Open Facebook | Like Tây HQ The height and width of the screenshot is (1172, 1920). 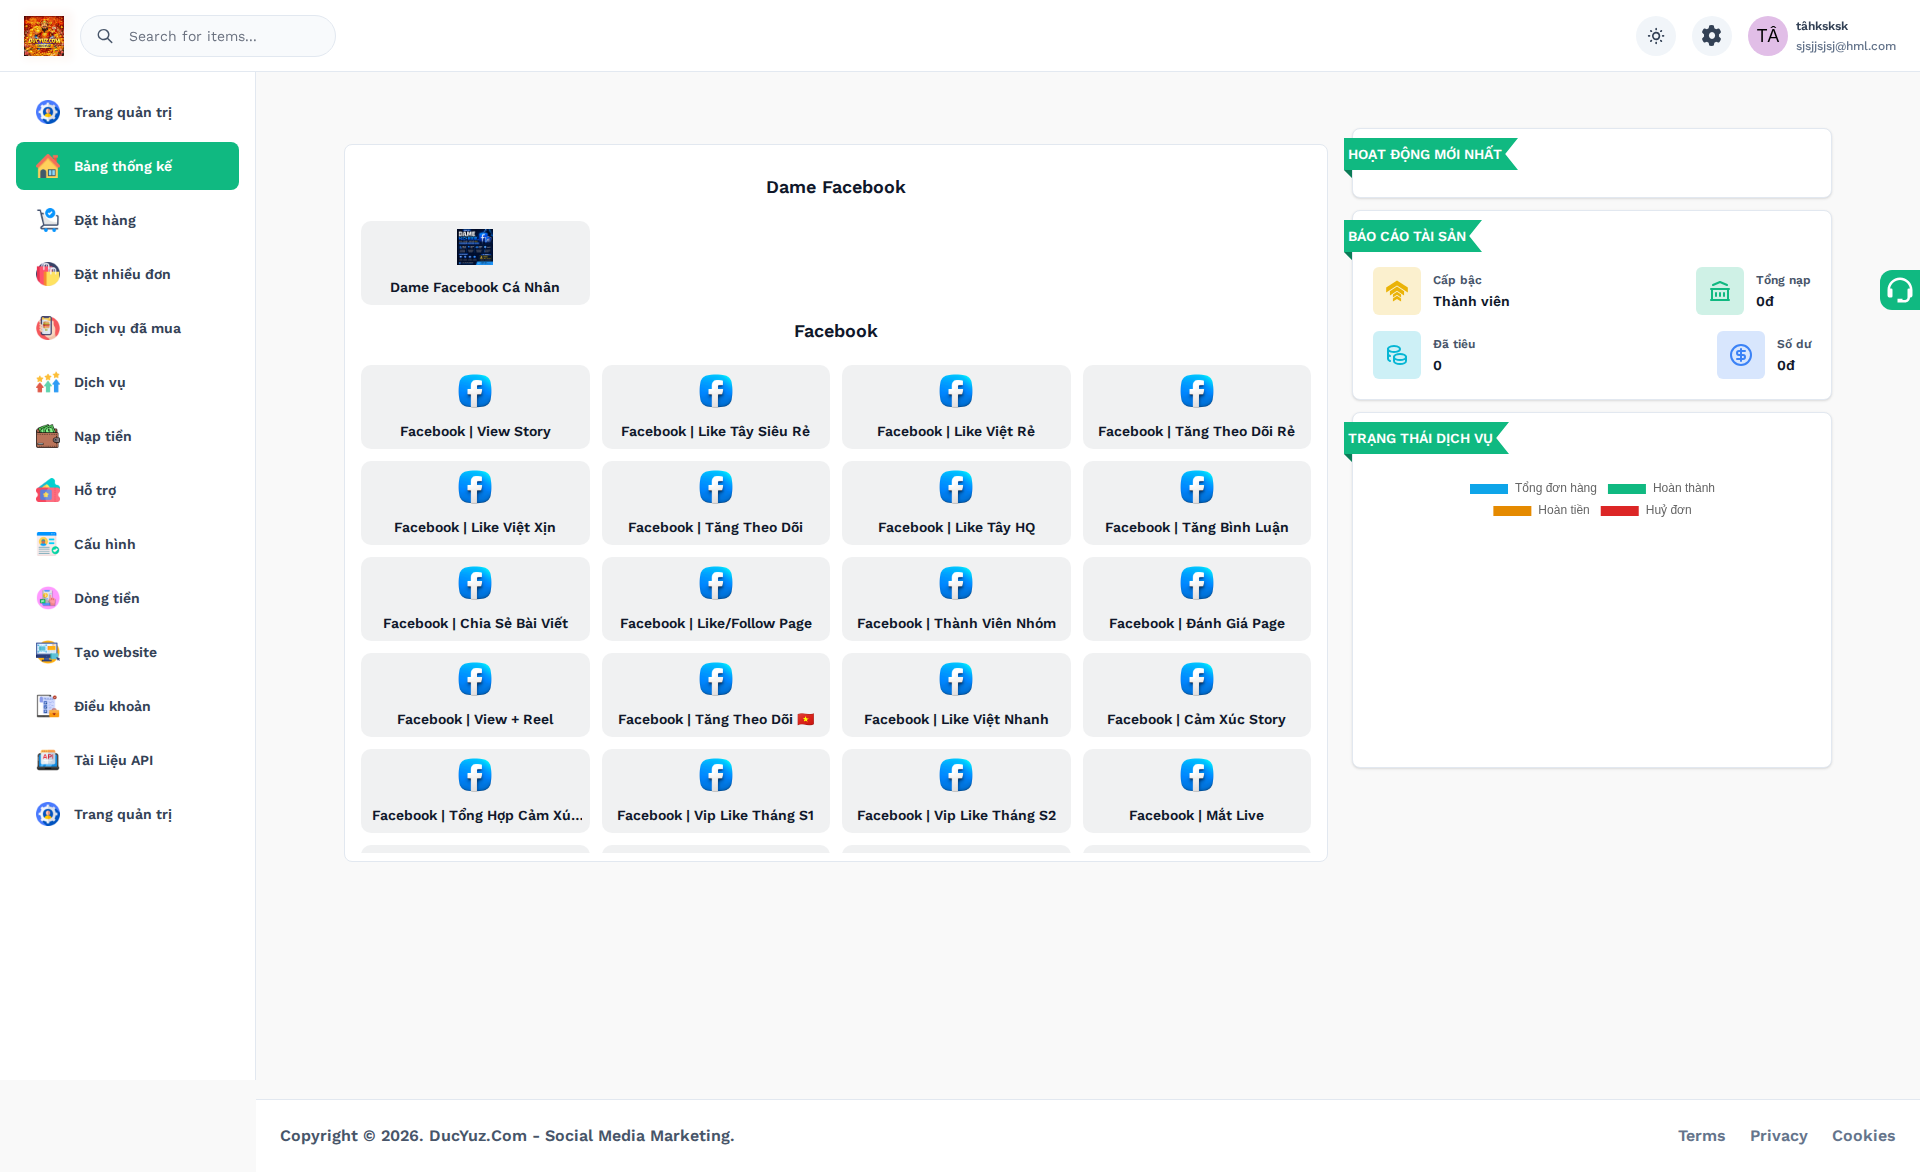coord(956,503)
